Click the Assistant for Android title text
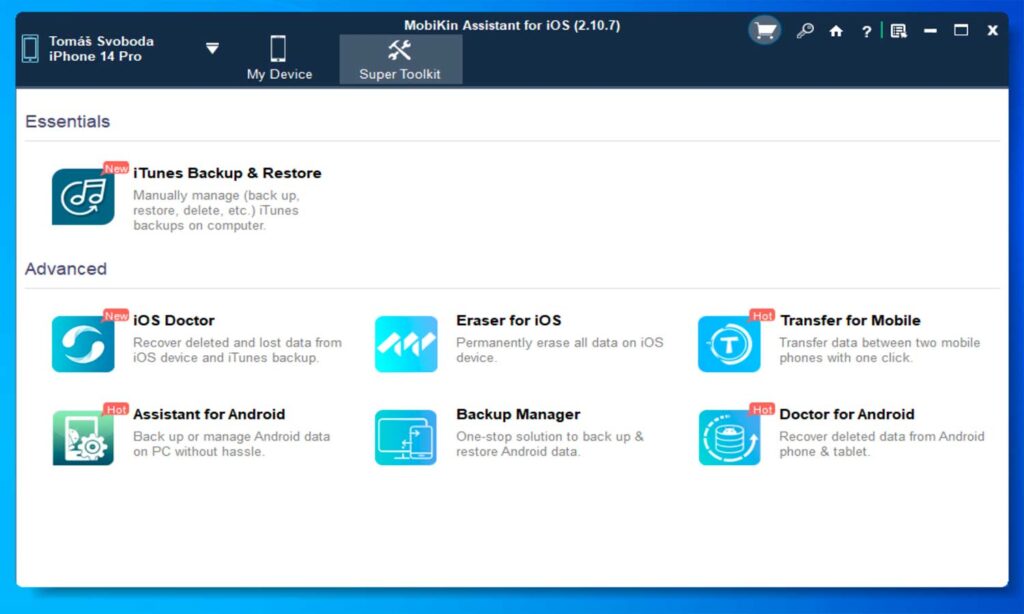Image resolution: width=1024 pixels, height=614 pixels. pyautogui.click(x=209, y=414)
